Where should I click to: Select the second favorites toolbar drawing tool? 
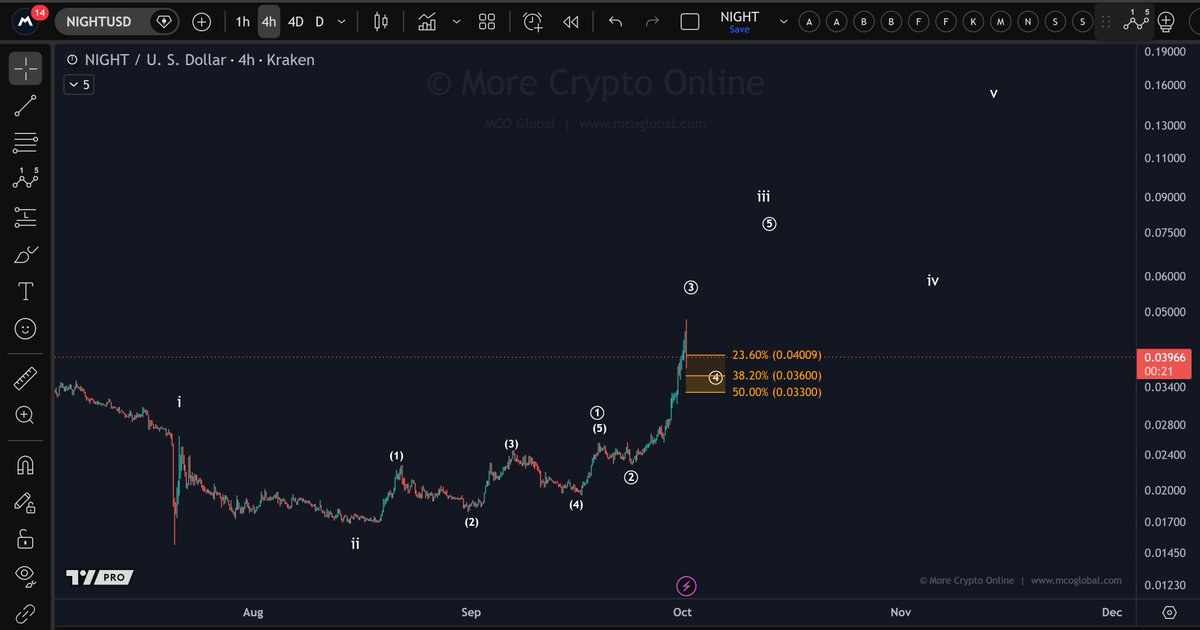click(1164, 21)
